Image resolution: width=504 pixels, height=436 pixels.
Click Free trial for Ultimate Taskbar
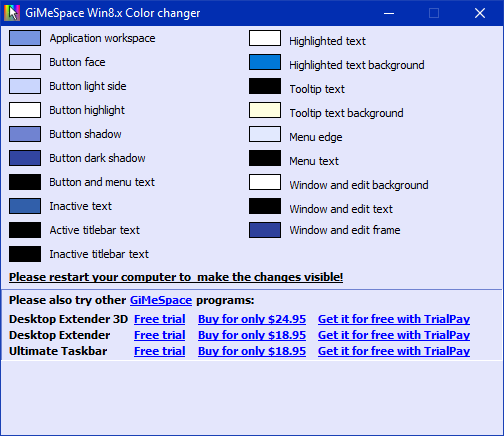[x=160, y=351]
